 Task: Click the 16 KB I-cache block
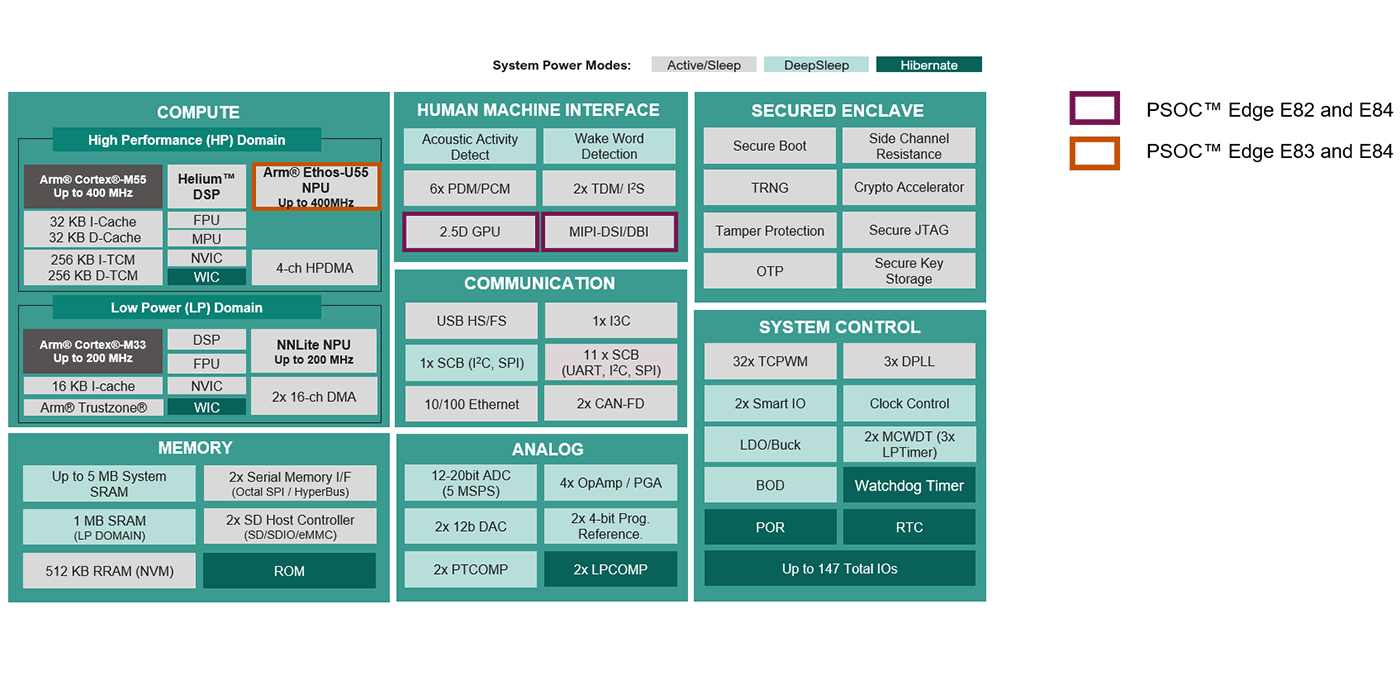point(93,386)
